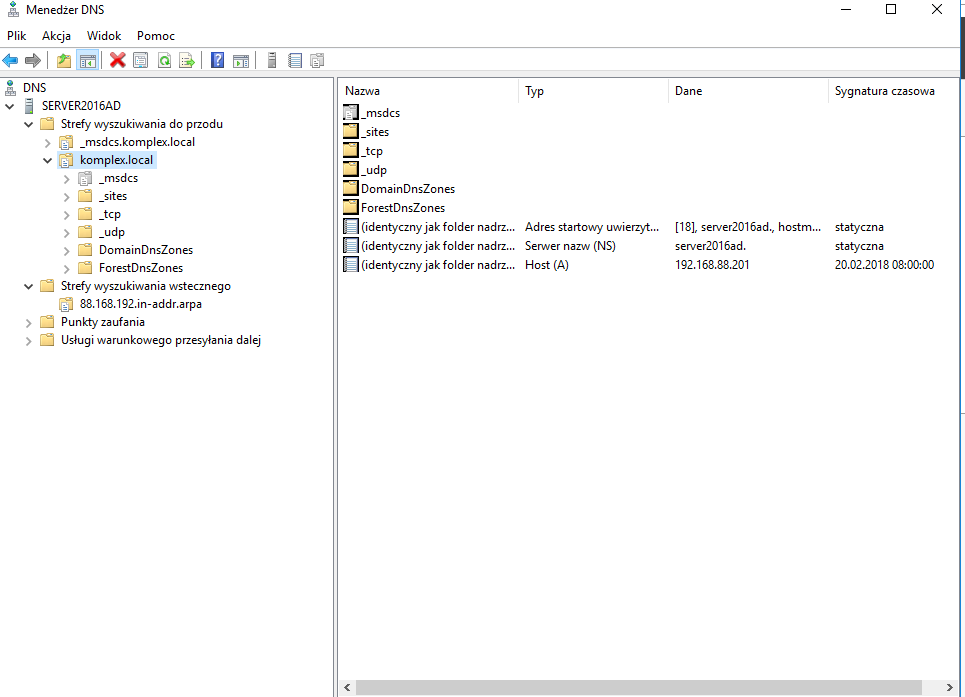965x697 pixels.
Task: Click the Serwer nazw (NS) record icon
Action: pos(351,245)
